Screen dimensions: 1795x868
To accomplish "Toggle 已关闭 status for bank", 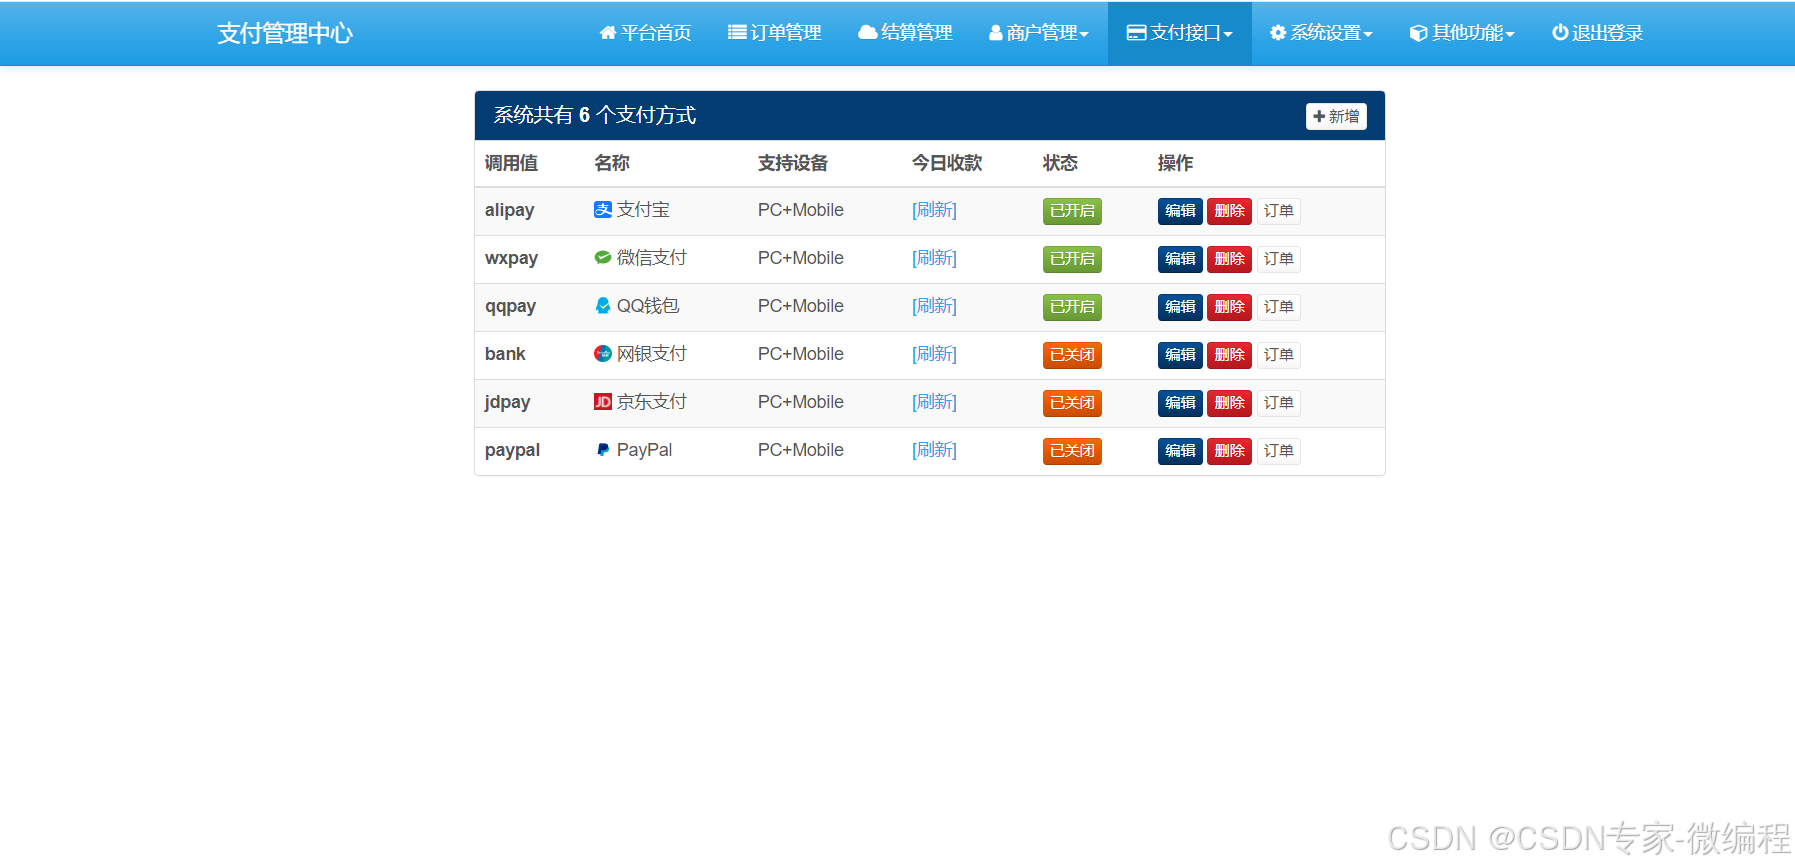I will coord(1072,355).
